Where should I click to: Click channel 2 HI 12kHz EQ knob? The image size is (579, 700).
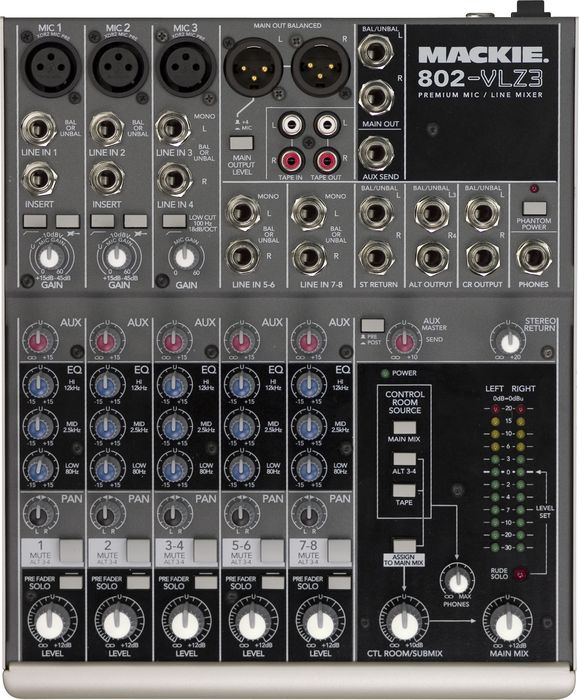[x=107, y=386]
